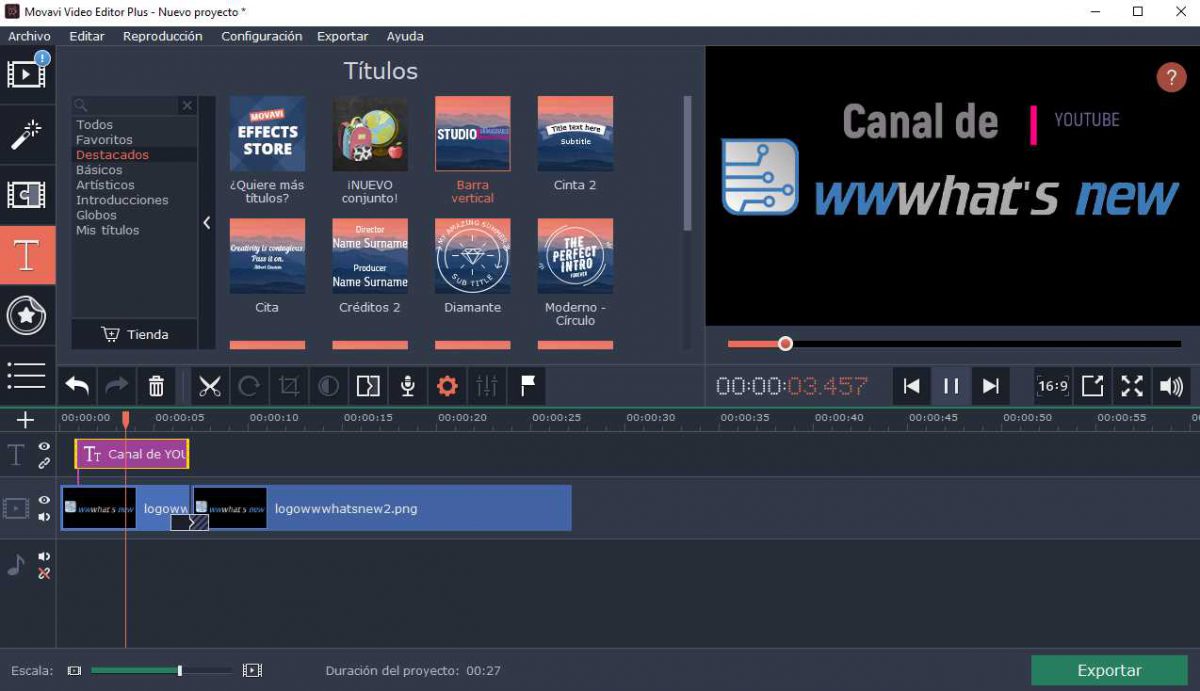Zoom in timeline with right scale icon
1200x691 pixels.
coord(252,670)
